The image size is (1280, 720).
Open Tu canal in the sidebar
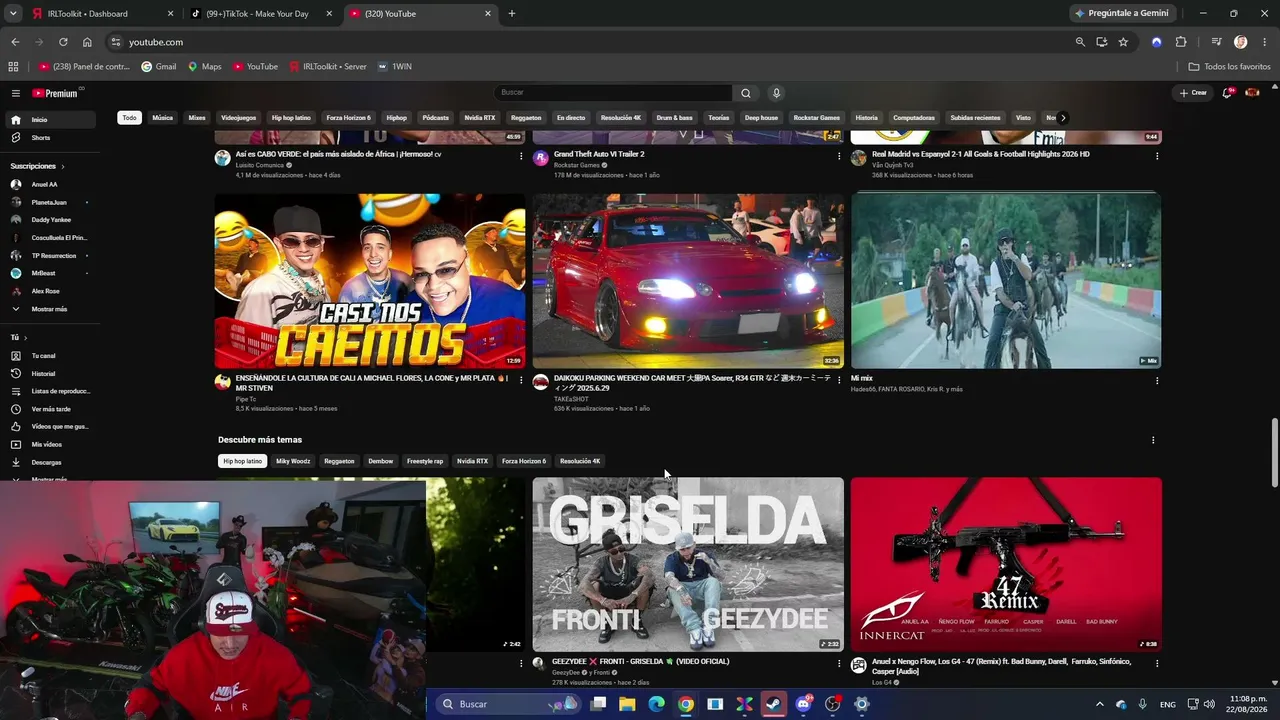[x=52, y=356]
